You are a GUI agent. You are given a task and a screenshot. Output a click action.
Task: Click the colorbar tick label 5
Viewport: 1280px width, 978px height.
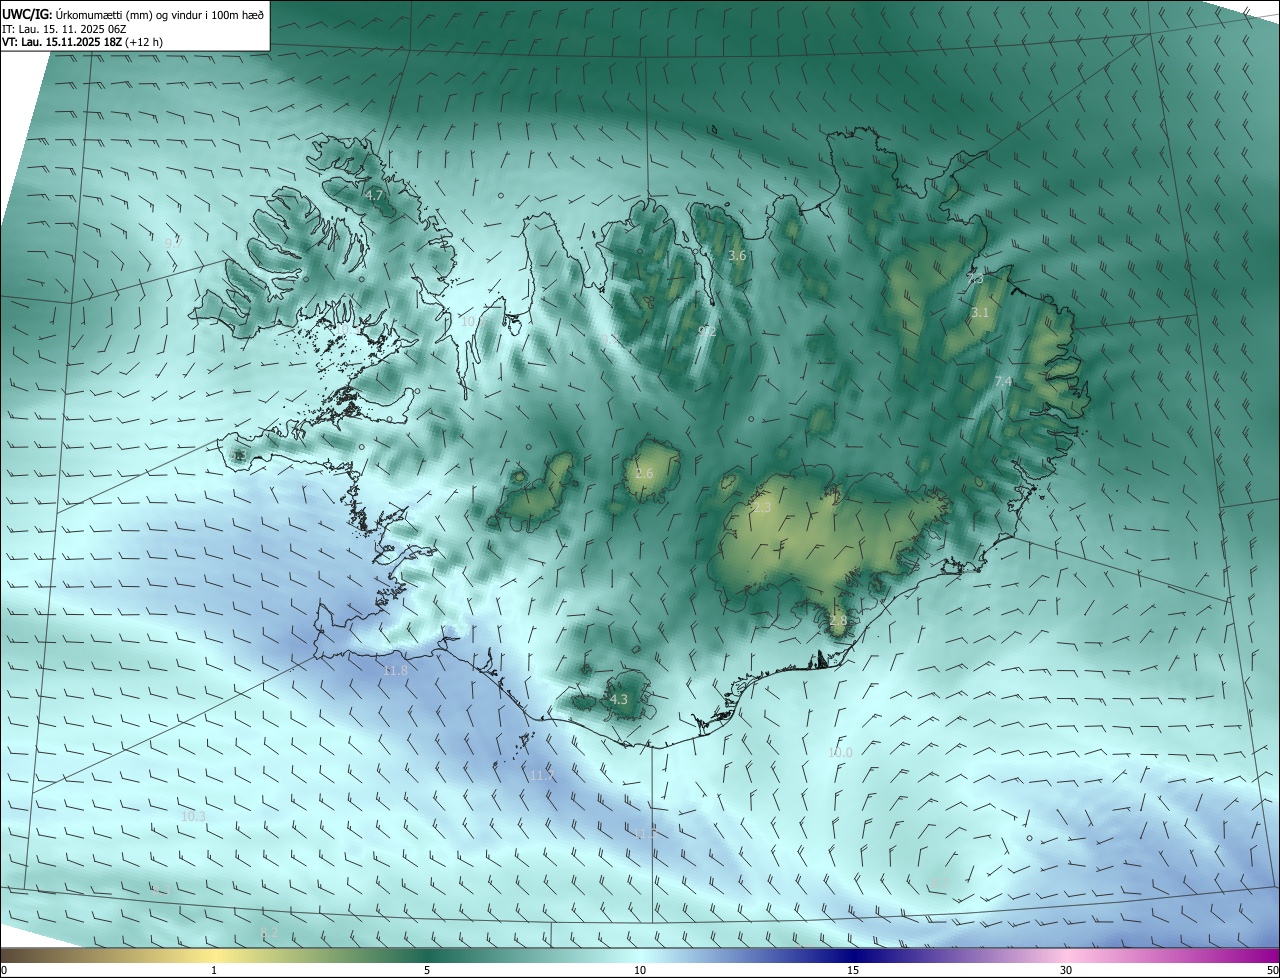click(427, 971)
